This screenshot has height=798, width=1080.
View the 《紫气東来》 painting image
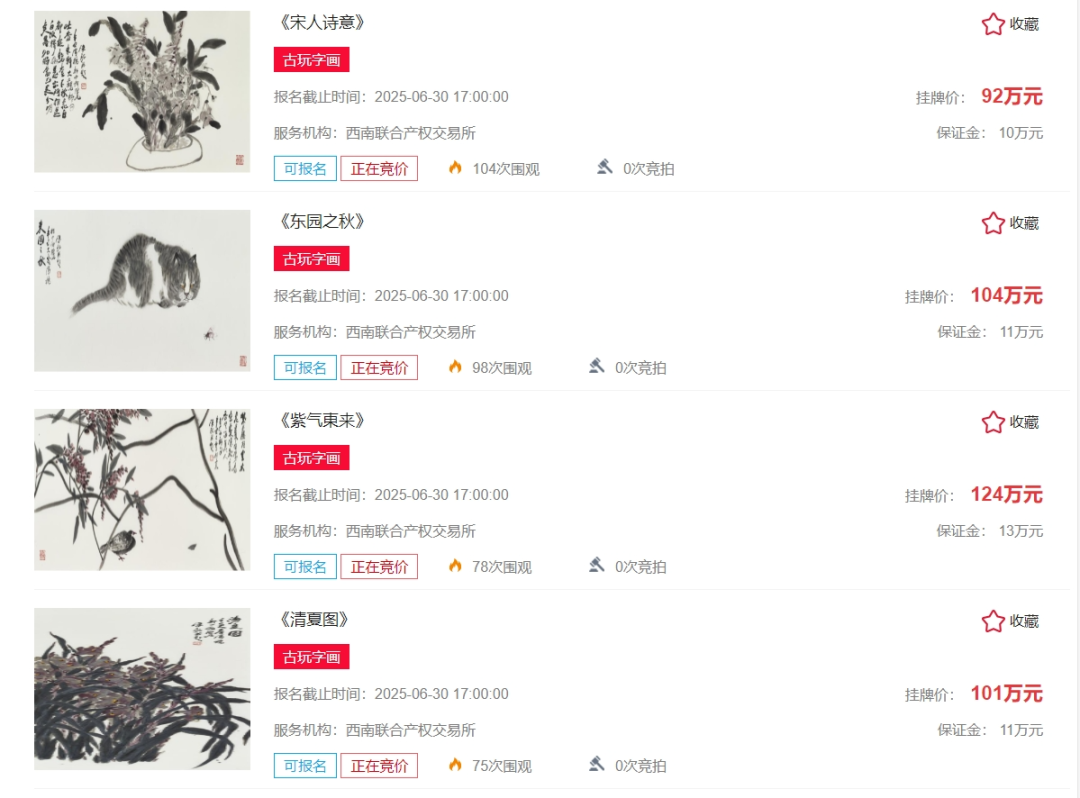[142, 490]
